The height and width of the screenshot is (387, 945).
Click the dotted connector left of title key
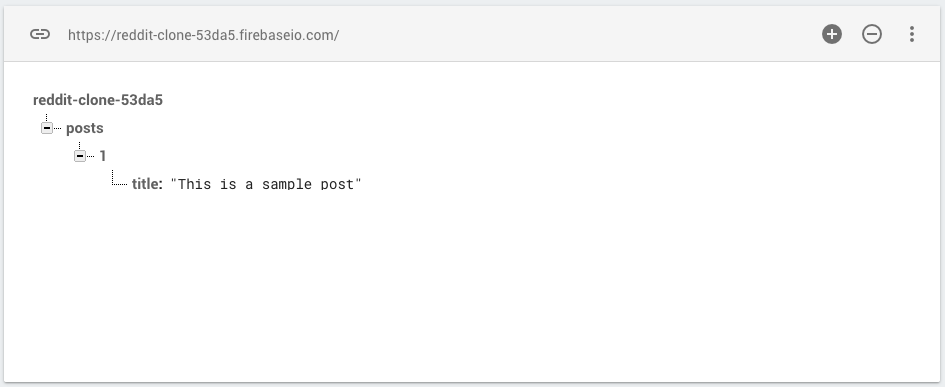119,178
